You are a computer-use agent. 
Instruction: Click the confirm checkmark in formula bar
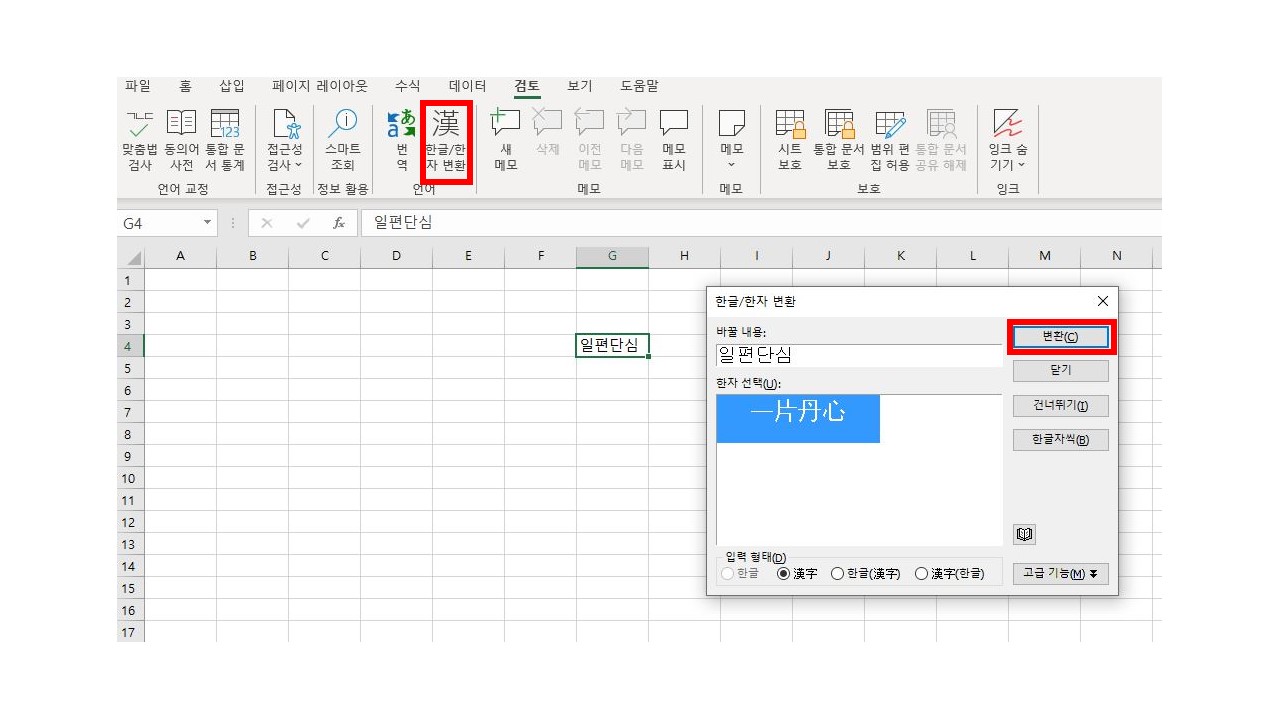tap(303, 223)
